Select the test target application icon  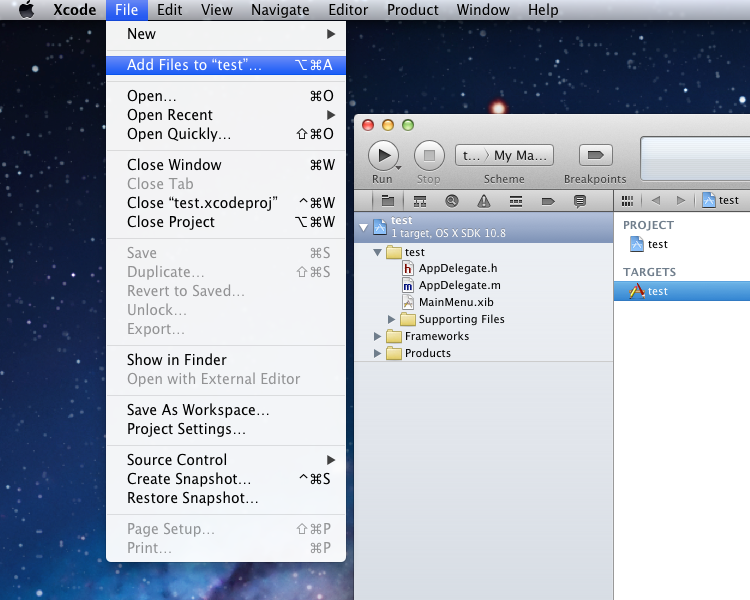[x=637, y=291]
